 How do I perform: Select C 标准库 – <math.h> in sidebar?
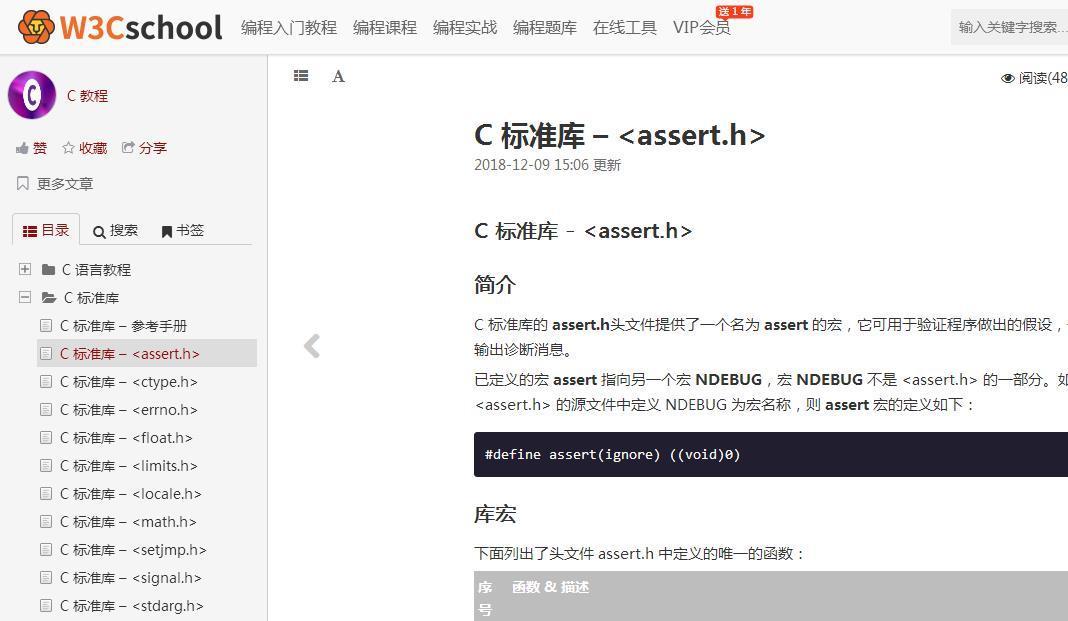(126, 521)
